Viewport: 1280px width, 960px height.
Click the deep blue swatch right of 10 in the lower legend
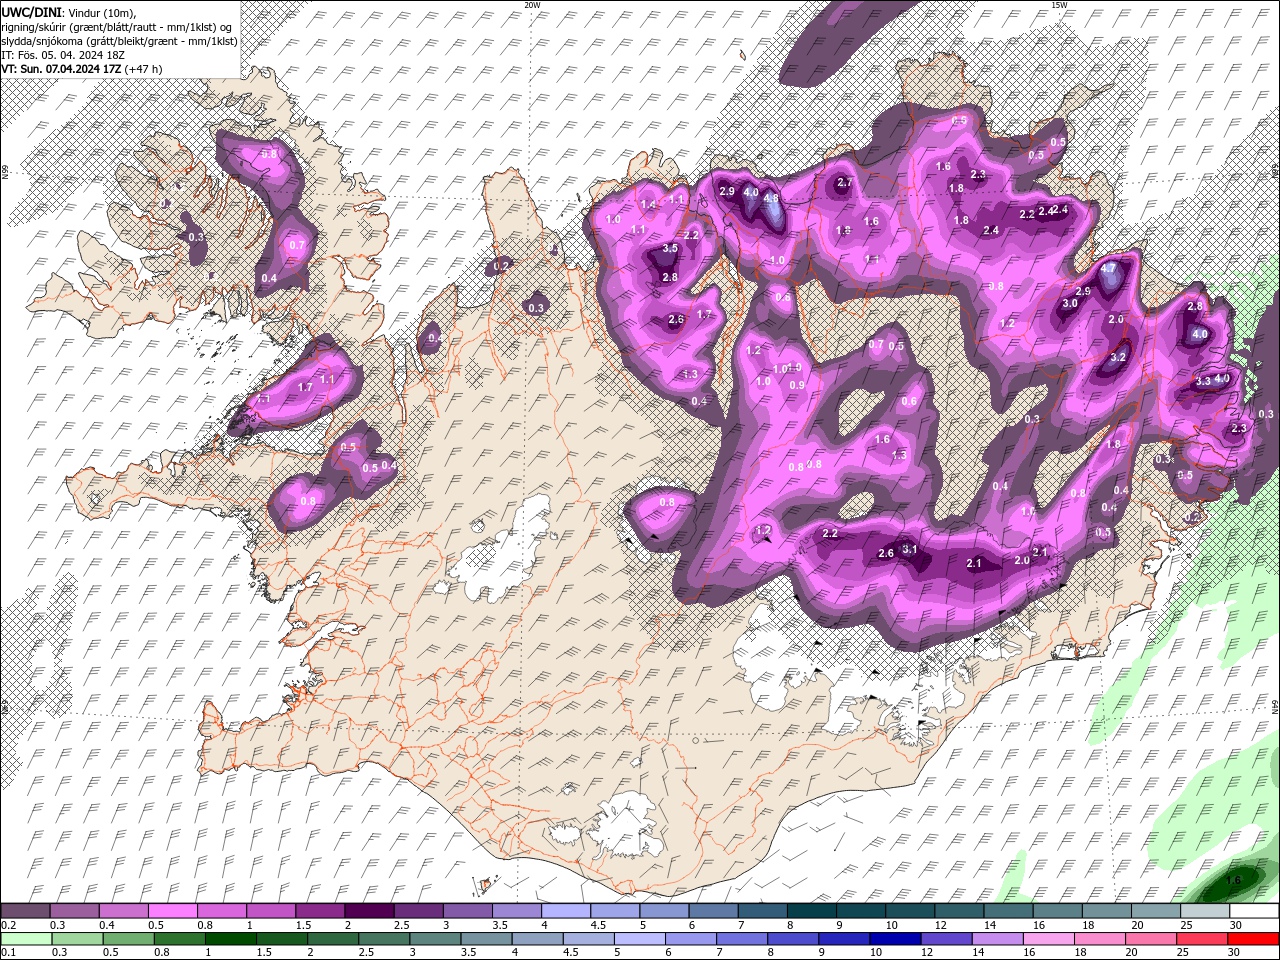pyautogui.click(x=895, y=938)
